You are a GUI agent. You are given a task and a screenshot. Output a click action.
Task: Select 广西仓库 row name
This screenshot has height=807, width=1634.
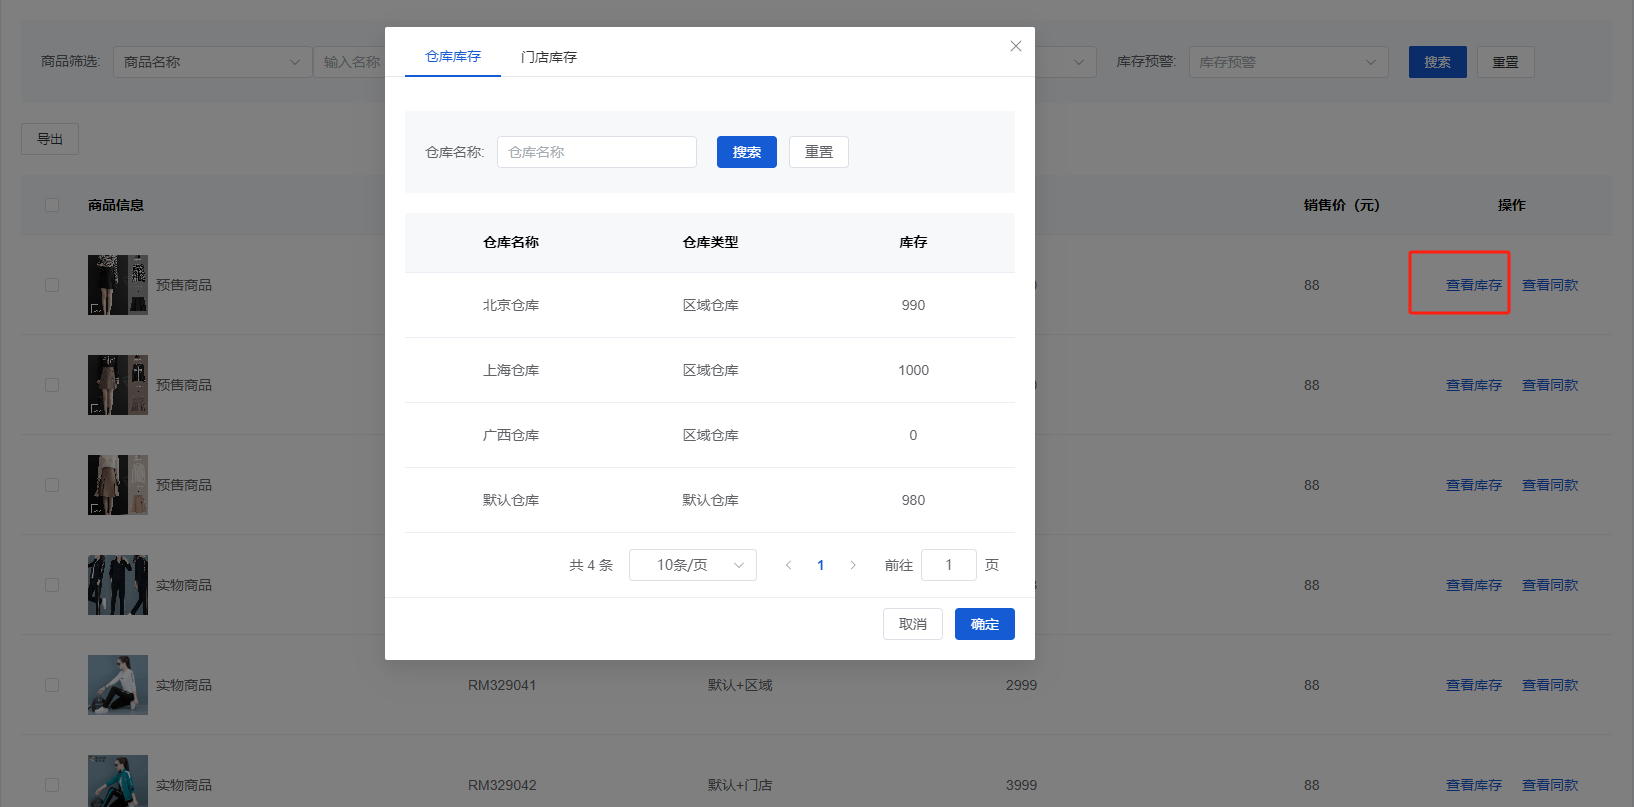[x=511, y=435]
